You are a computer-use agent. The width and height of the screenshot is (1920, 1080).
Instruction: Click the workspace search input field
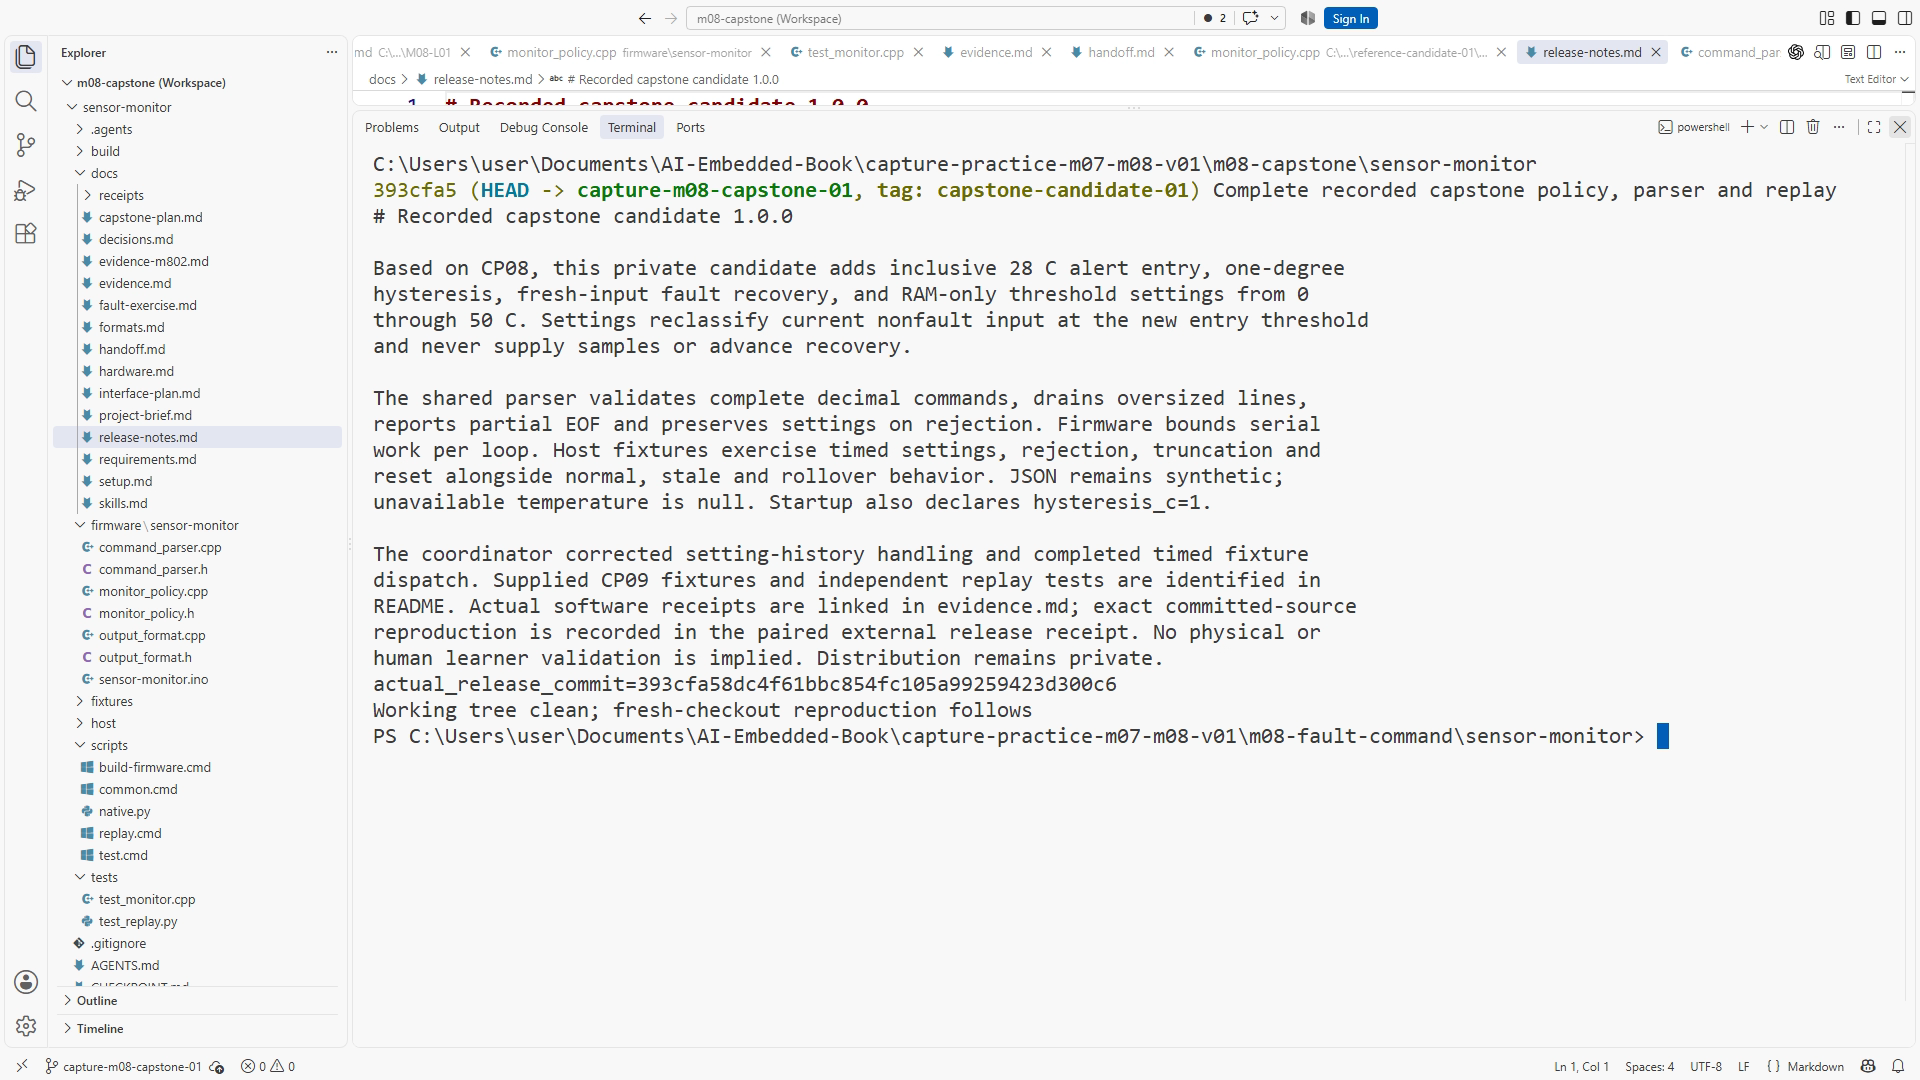click(x=939, y=18)
